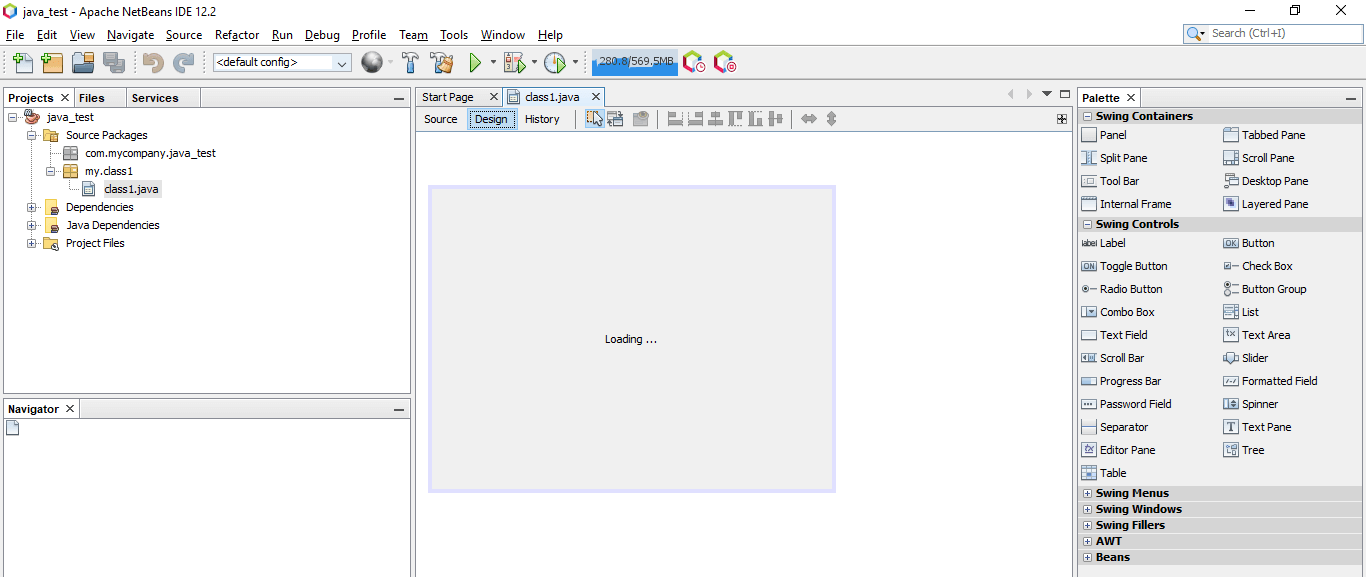The image size is (1366, 577).
Task: Click the Save All toolbar icon
Action: coord(113,63)
